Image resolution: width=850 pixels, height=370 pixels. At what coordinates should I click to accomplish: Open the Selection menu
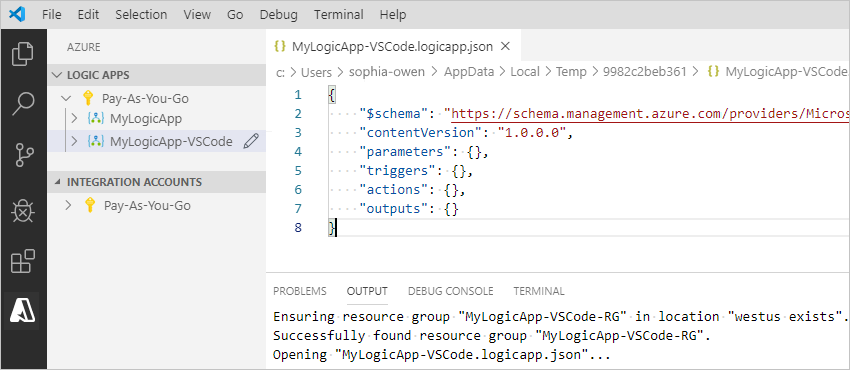pos(141,15)
